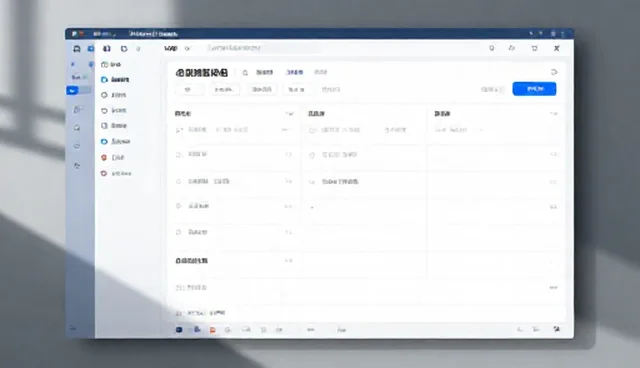Select the blue-highlighted item in the narrow rail

click(x=72, y=91)
